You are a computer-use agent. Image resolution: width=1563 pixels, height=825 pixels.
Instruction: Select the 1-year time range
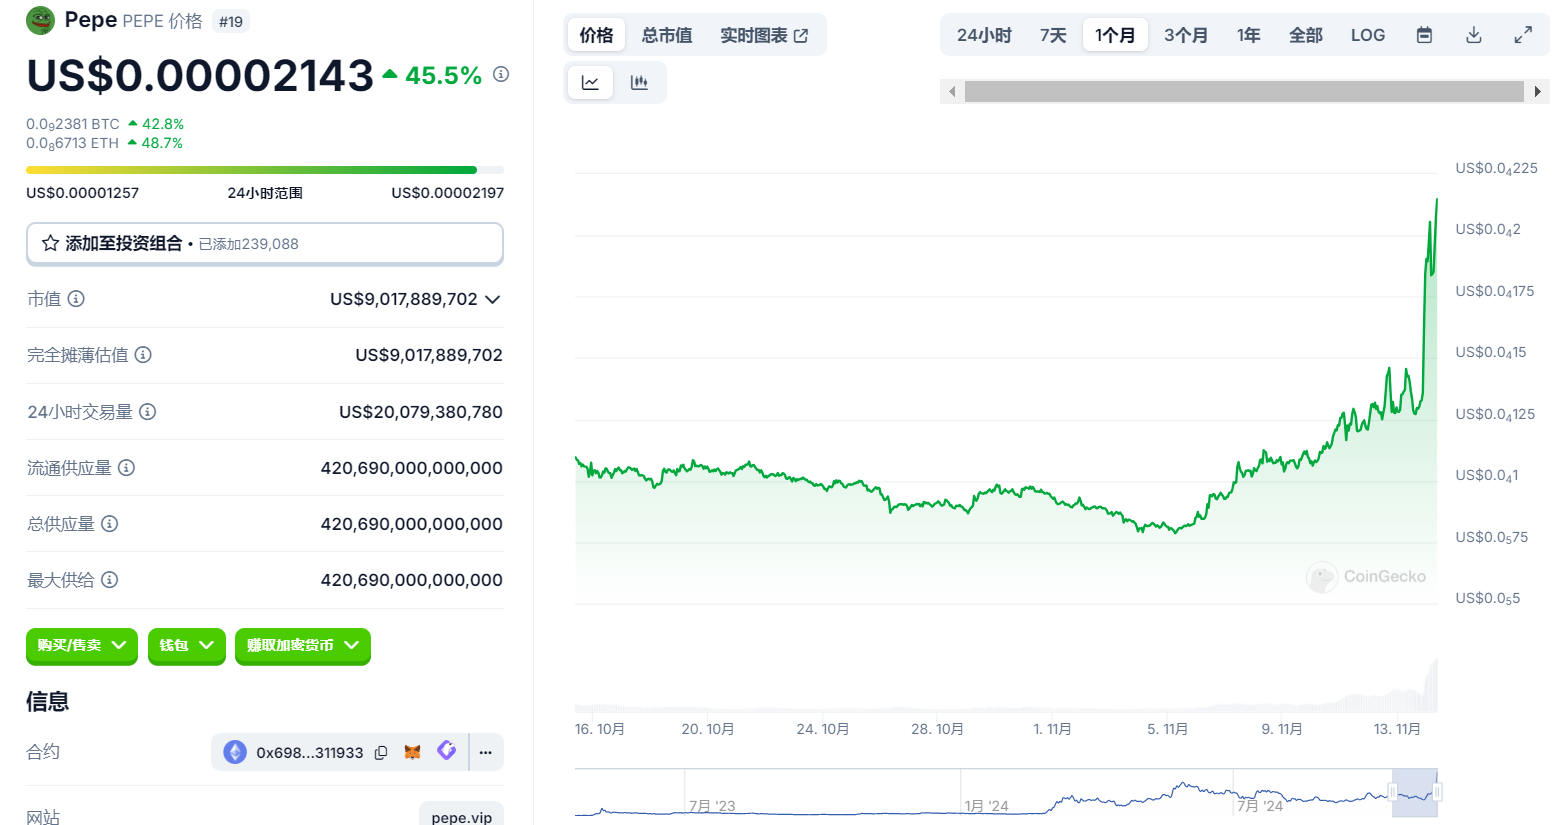pos(1248,35)
